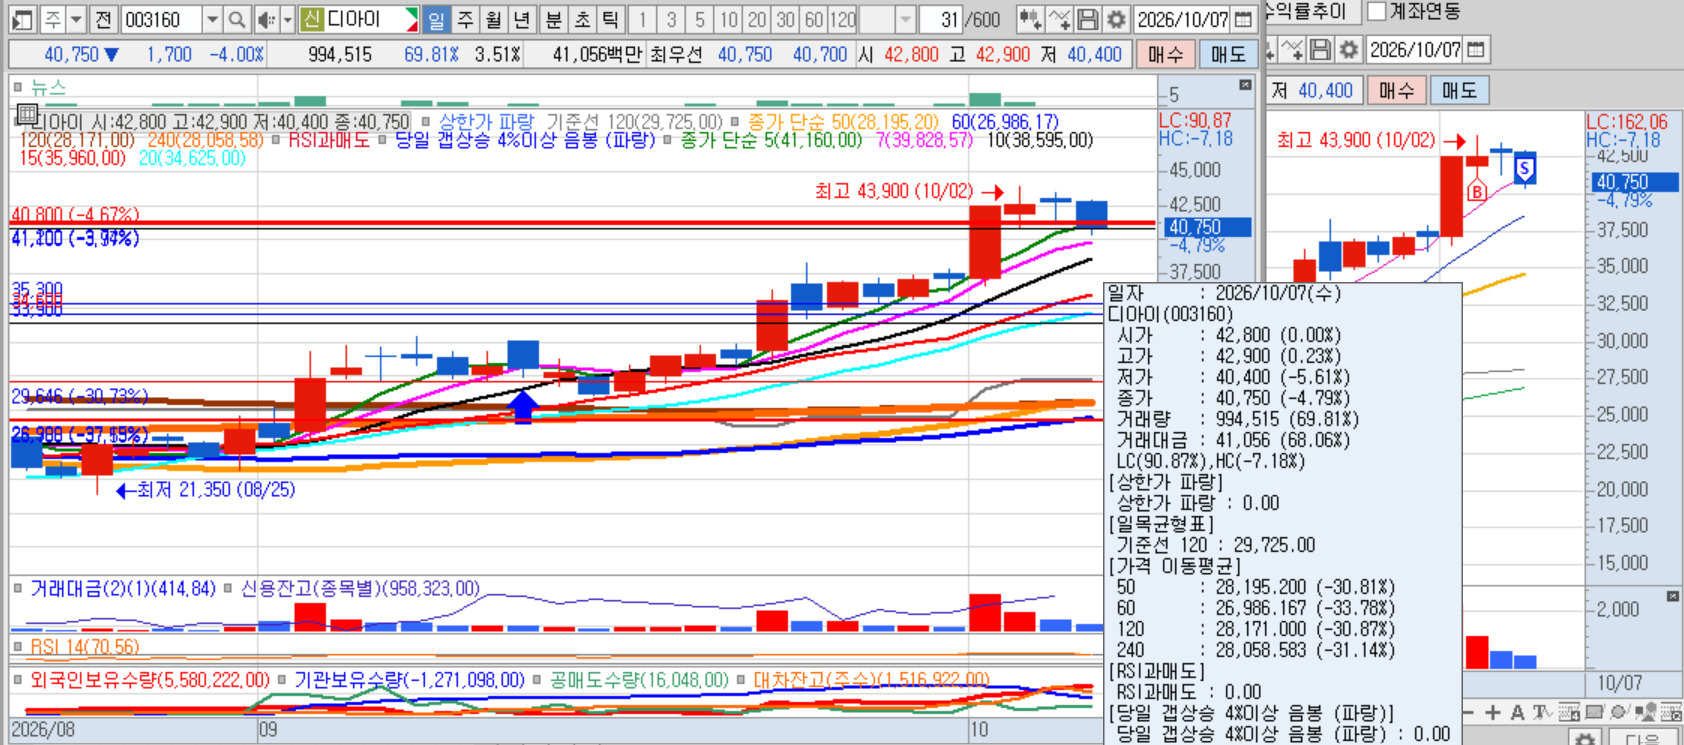The image size is (1684, 745).
Task: Select the 분 minute chart tab
Action: click(x=553, y=19)
